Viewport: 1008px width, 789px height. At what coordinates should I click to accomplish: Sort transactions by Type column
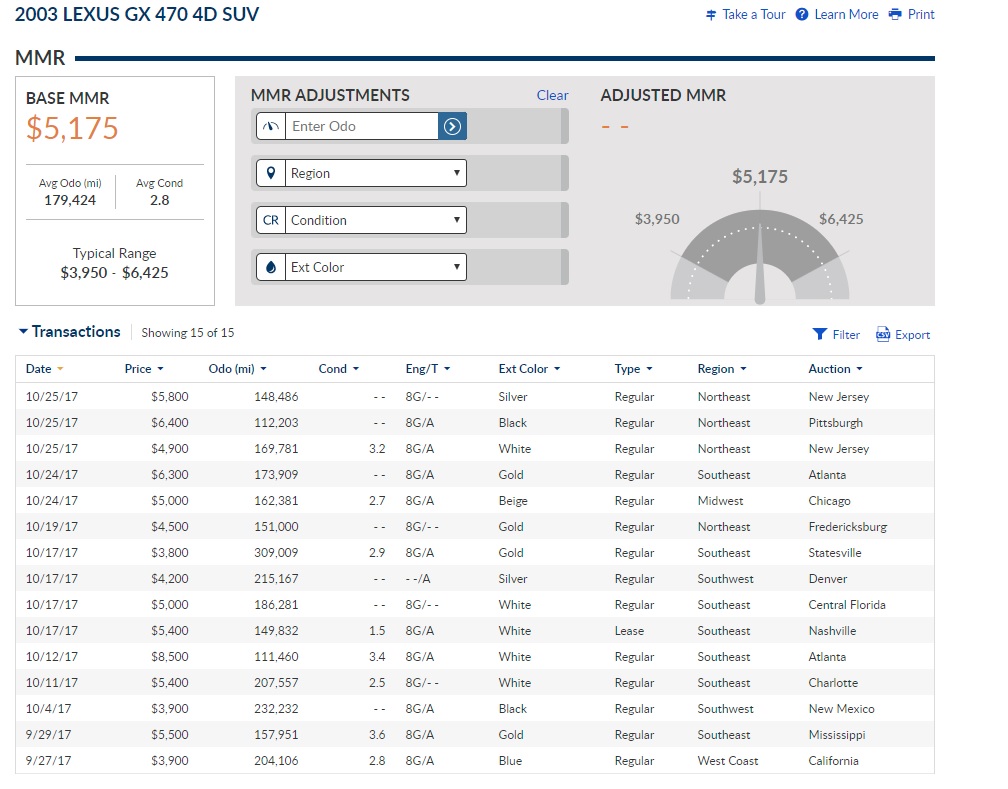click(x=633, y=368)
